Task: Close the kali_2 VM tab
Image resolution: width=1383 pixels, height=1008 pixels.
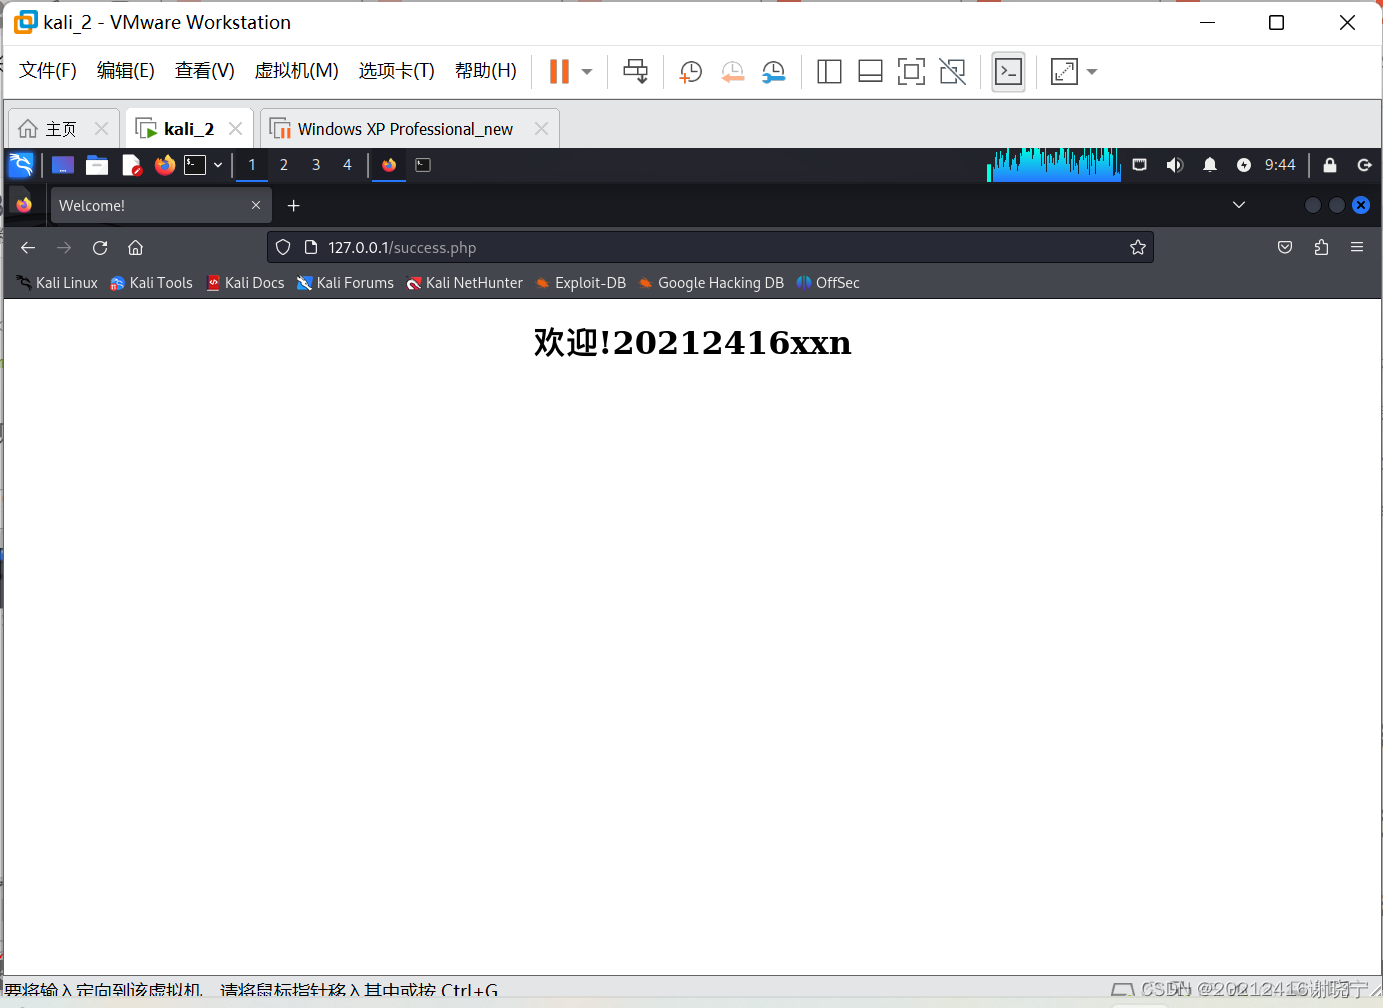Action: 235,129
